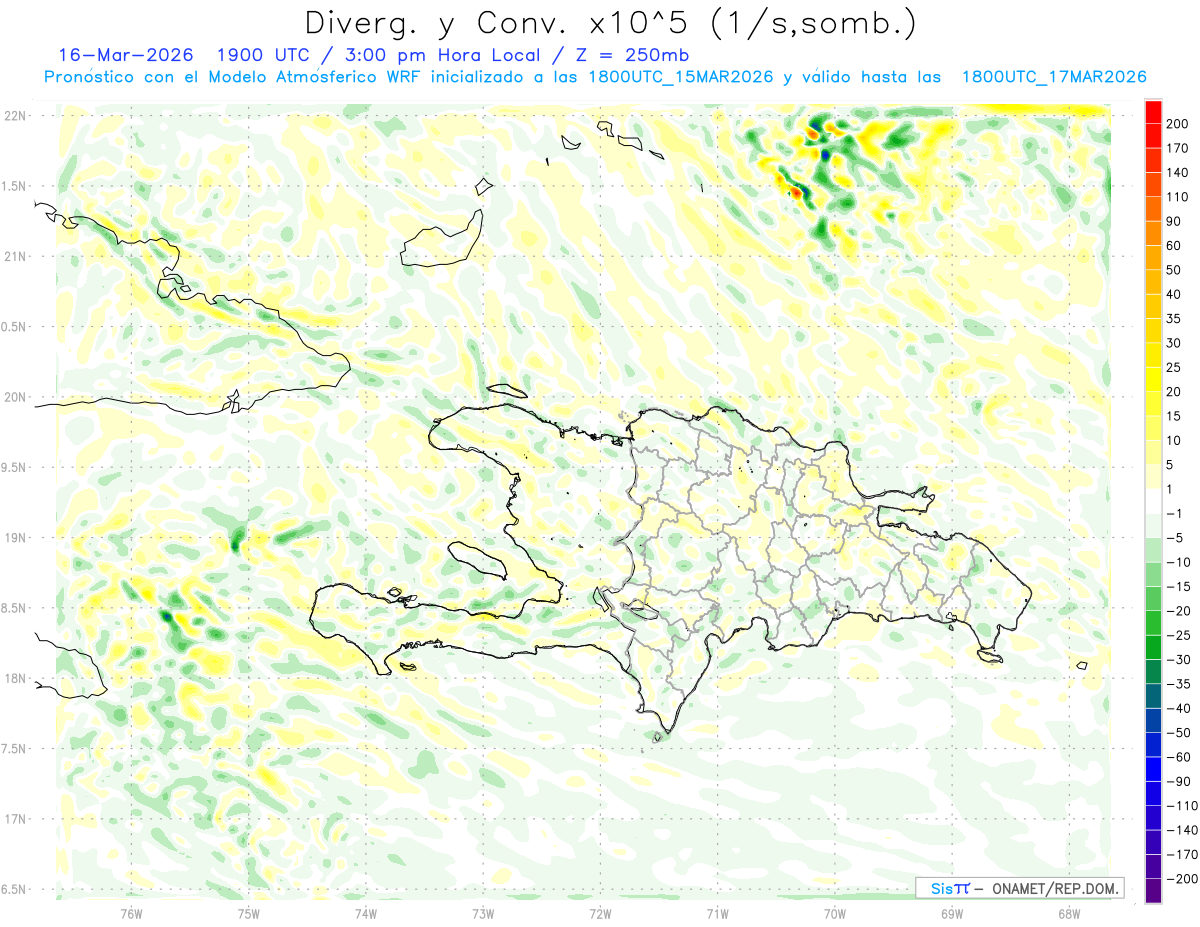This screenshot has height=927, width=1200.
Task: Click the '90' legend value
Action: point(1175,221)
